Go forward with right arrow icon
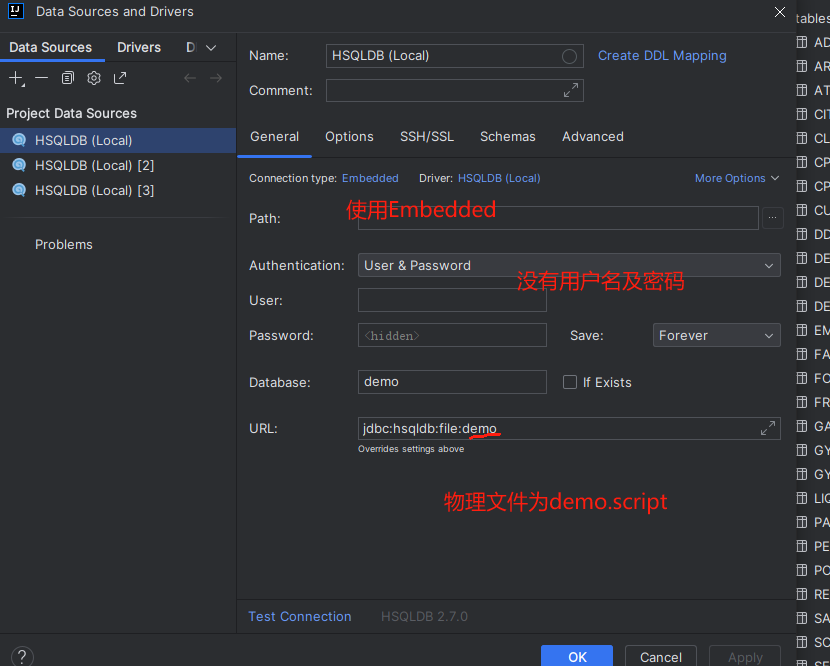Image resolution: width=830 pixels, height=666 pixels. pos(215,78)
